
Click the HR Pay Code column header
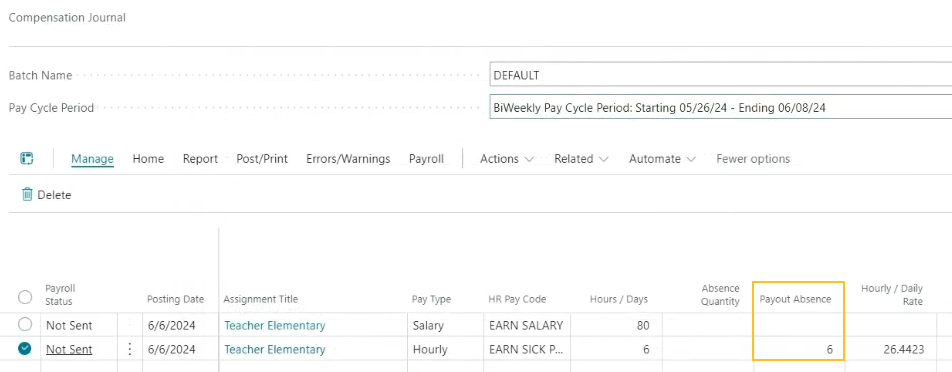click(x=517, y=299)
